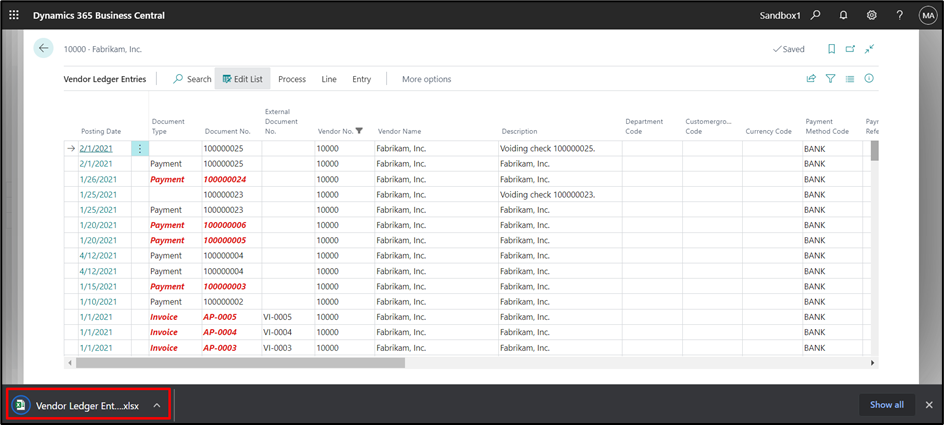Open posting date 1/26/2021 link
This screenshot has height=425, width=944.
[98, 179]
